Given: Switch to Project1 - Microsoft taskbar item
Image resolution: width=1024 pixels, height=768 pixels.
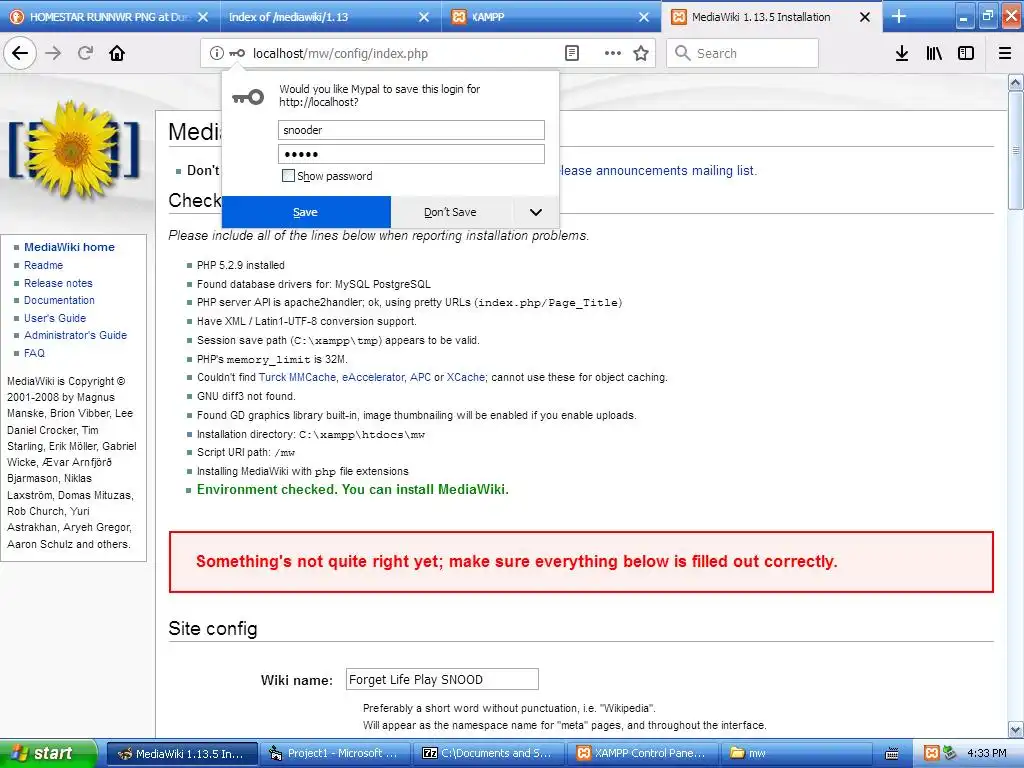Looking at the screenshot, I should (x=336, y=753).
